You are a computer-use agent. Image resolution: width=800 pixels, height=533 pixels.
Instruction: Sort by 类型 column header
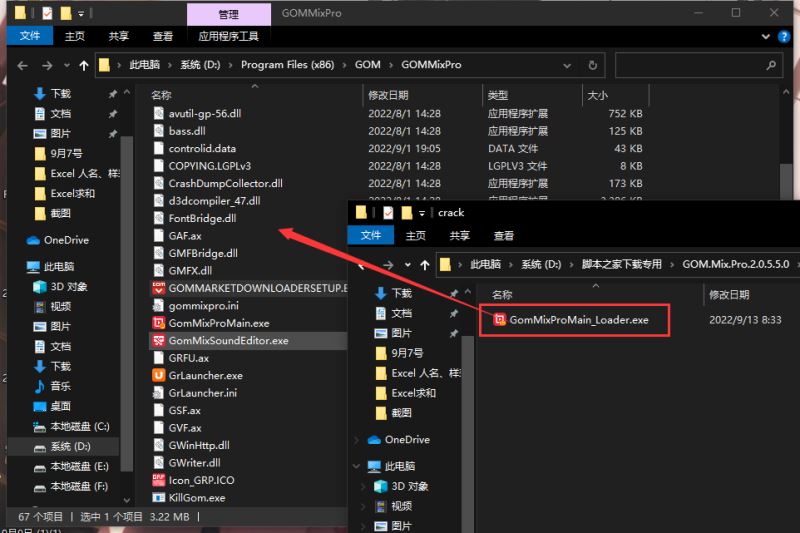point(532,95)
